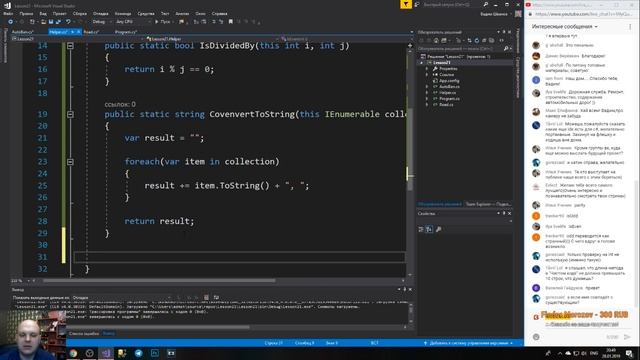Click the yellow notifications filter flag icon
The width and height of the screenshot is (640, 360).
click(x=406, y=4)
